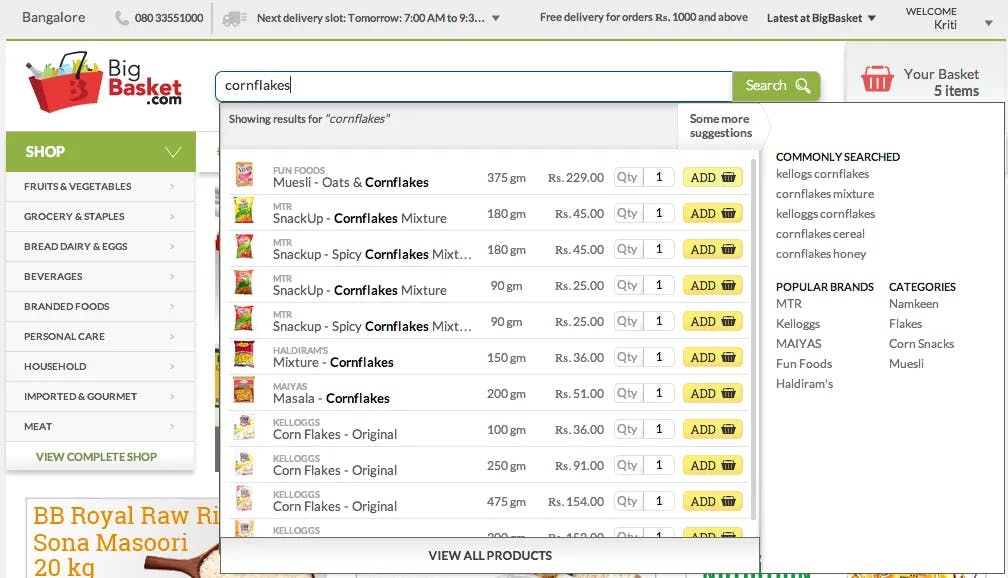Expand Personal Care category

coord(100,336)
